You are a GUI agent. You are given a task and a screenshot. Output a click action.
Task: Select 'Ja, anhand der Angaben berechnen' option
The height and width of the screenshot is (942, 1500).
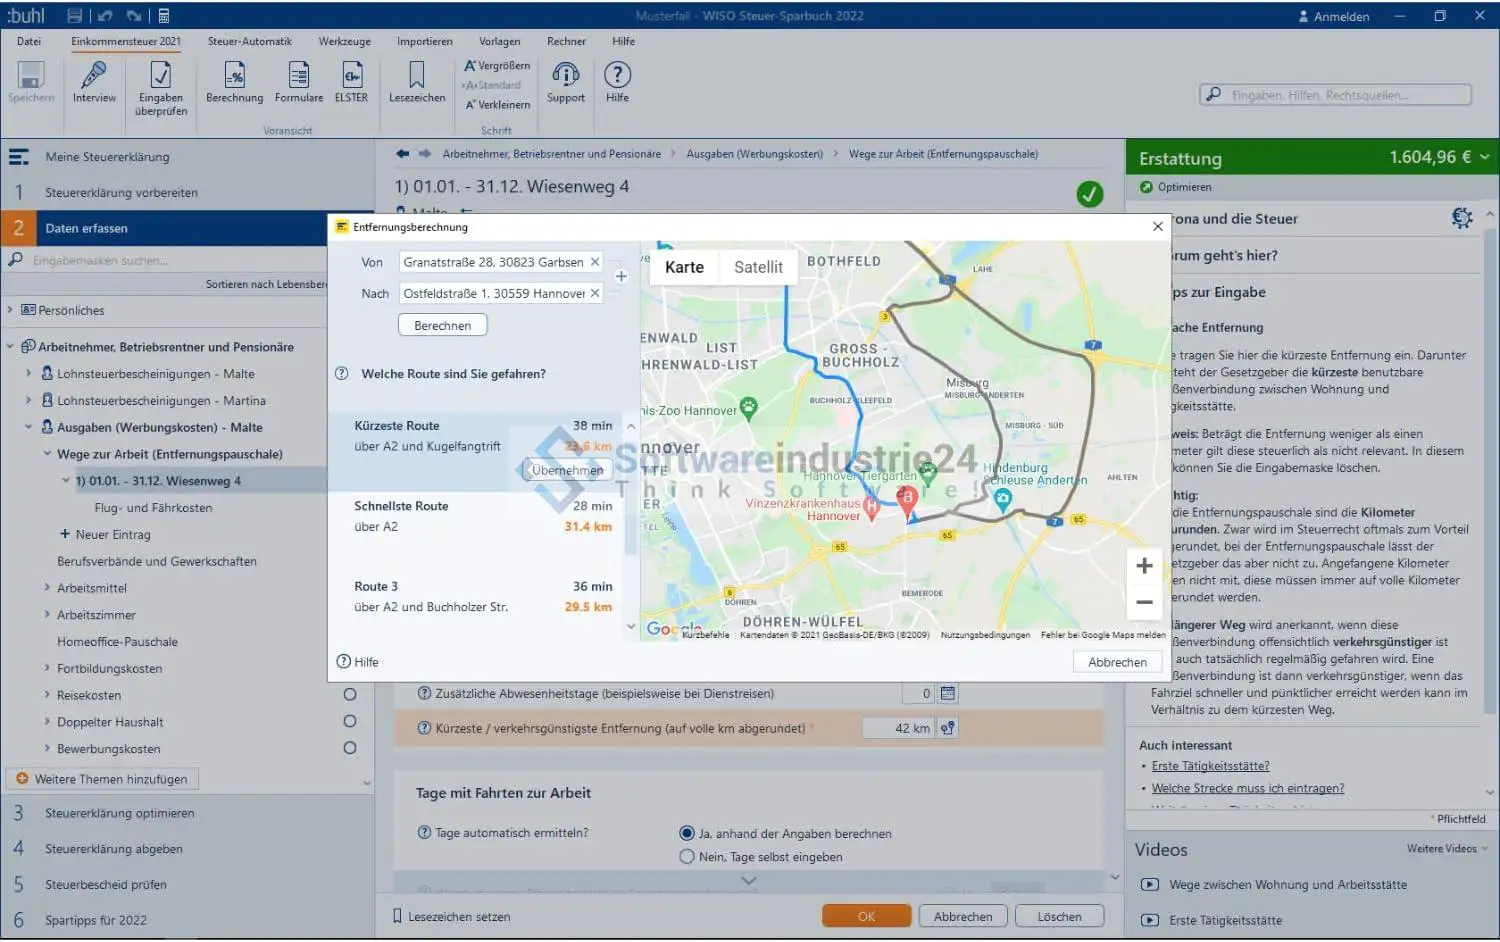pos(687,834)
